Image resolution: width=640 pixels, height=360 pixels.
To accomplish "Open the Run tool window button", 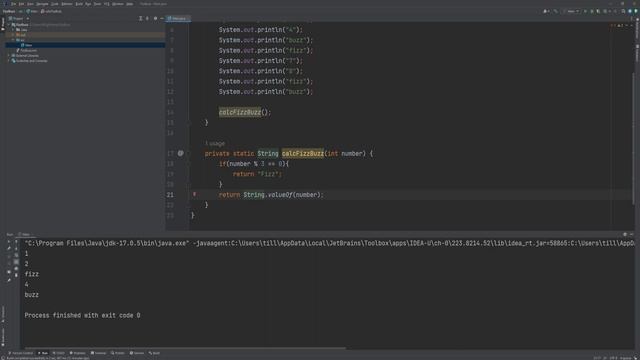I will tap(43, 353).
